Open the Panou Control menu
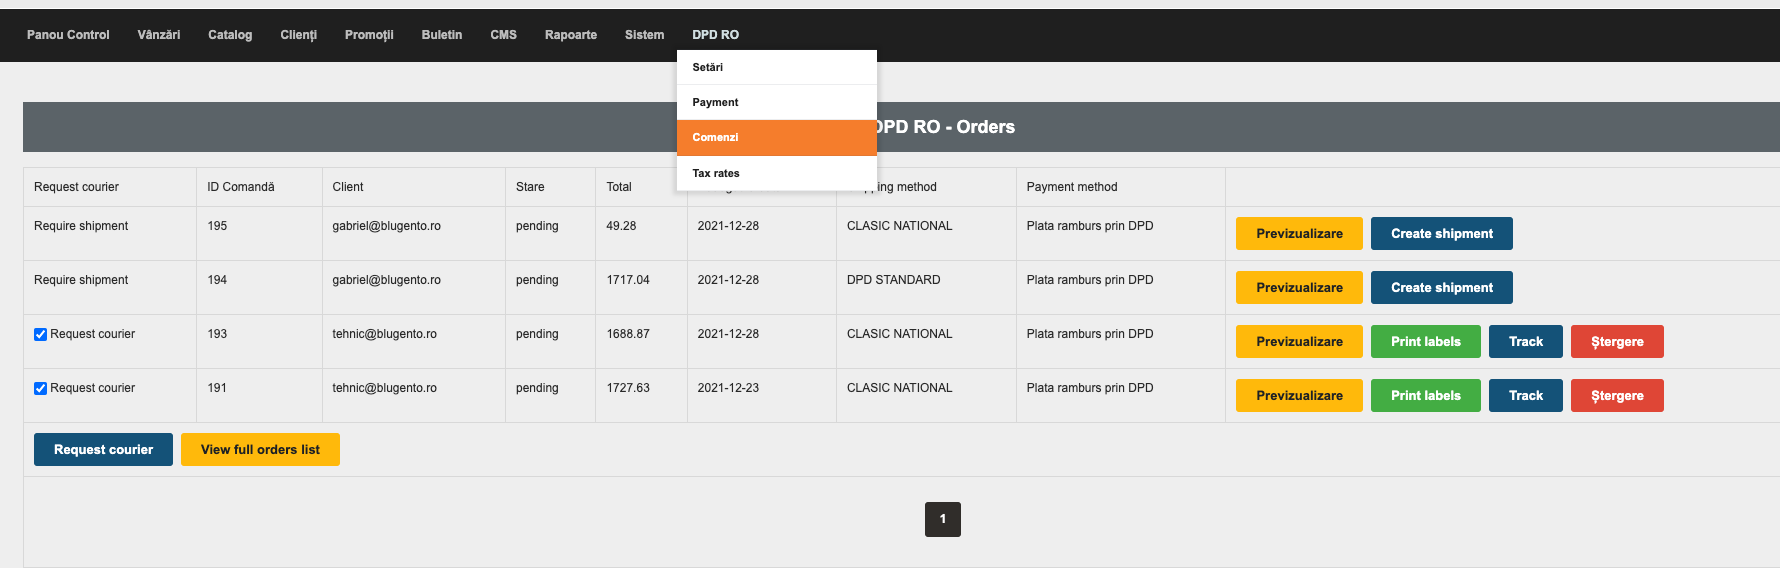The image size is (1780, 568). (x=68, y=35)
